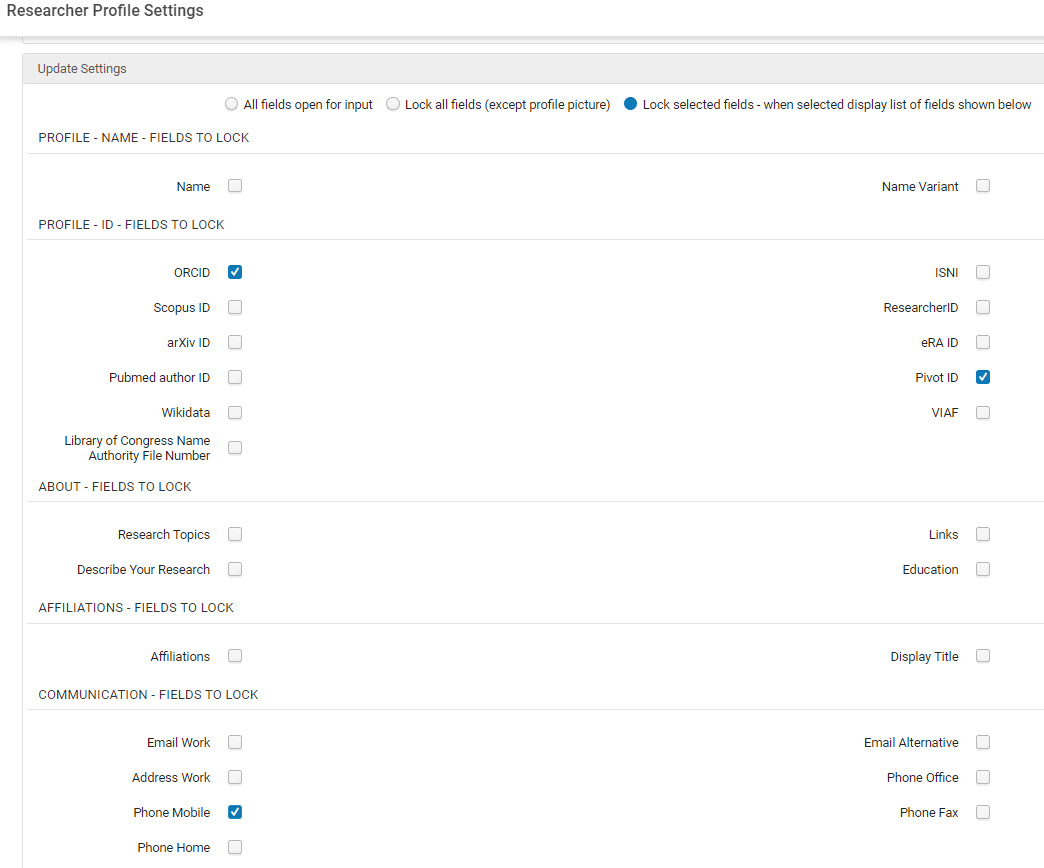Tick the ISNI checkbox
The height and width of the screenshot is (868, 1044).
pyautogui.click(x=983, y=272)
